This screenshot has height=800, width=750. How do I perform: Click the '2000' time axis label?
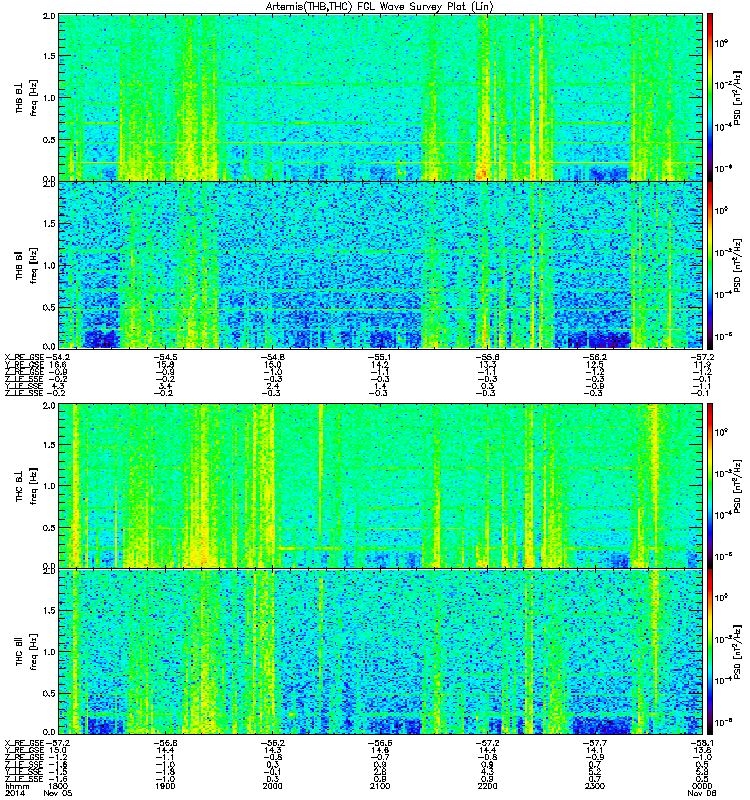(272, 786)
